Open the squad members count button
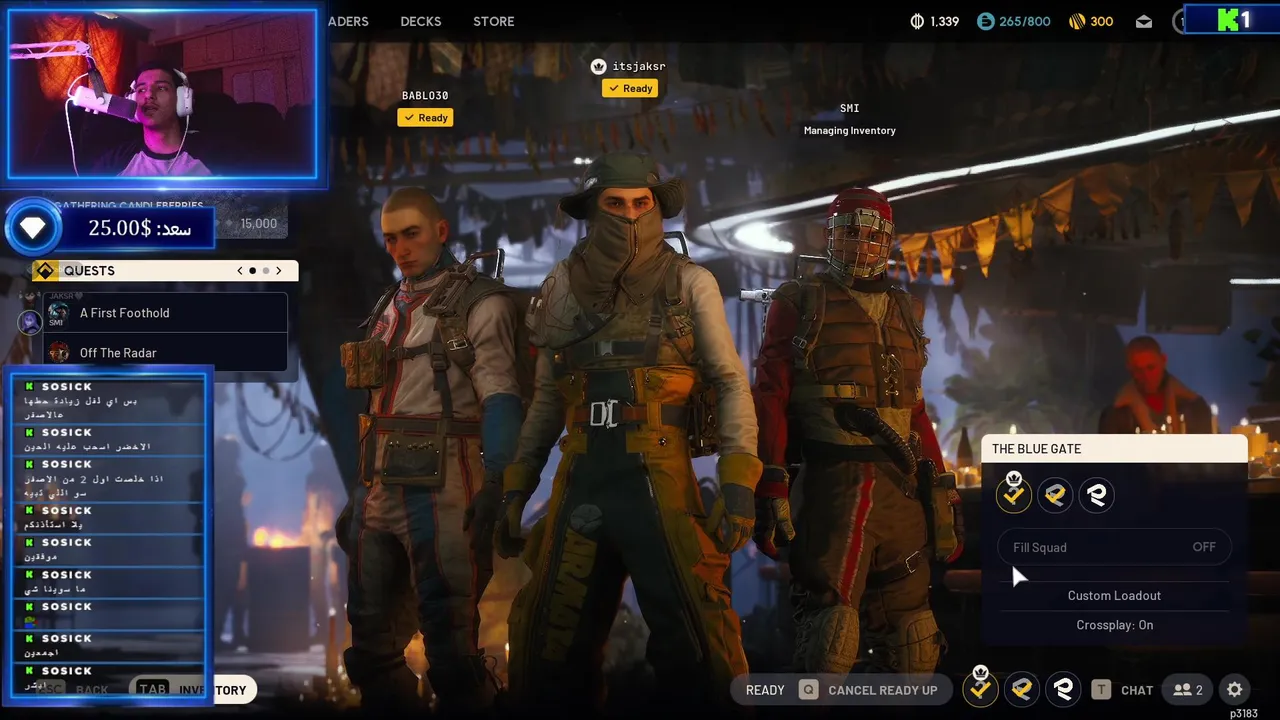 tap(1188, 690)
